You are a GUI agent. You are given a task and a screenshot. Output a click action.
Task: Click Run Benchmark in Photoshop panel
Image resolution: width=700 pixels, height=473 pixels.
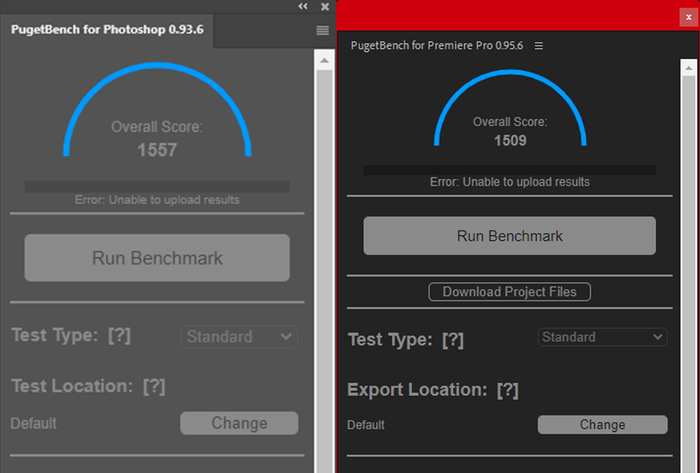pyautogui.click(x=157, y=258)
